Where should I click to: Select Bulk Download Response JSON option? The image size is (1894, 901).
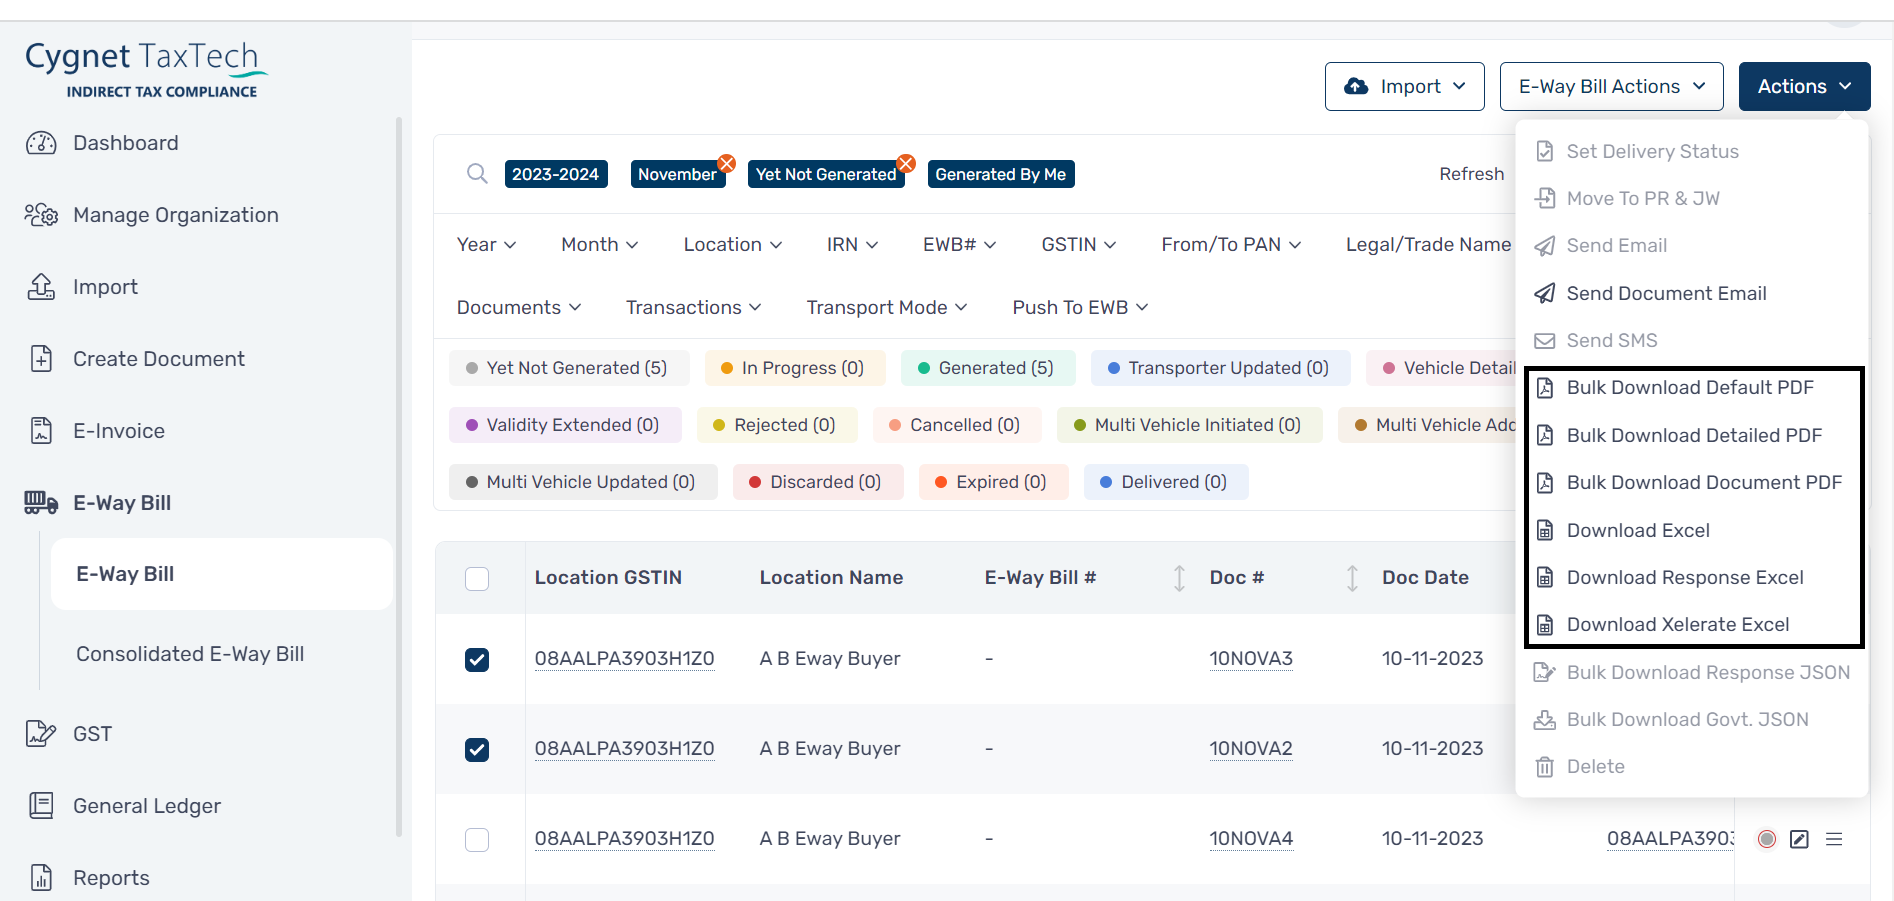[1693, 672]
